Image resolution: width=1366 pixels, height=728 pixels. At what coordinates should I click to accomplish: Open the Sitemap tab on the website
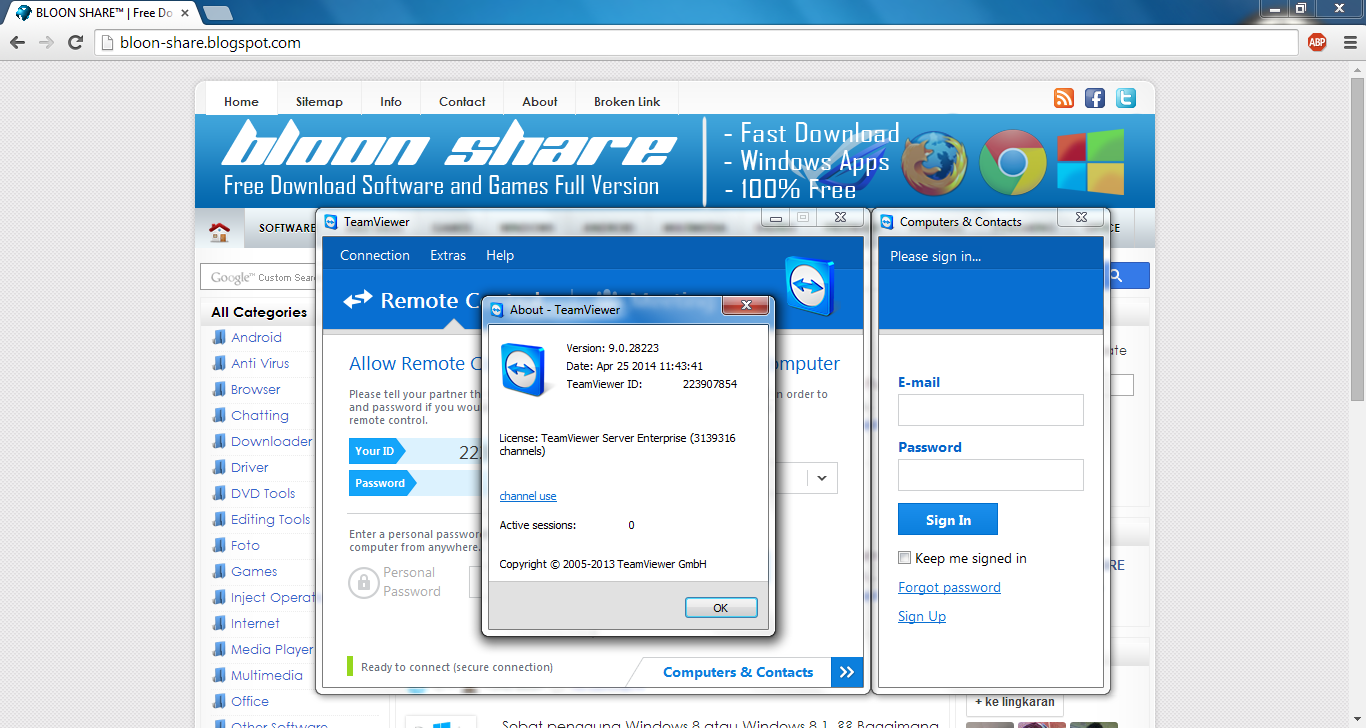(319, 101)
